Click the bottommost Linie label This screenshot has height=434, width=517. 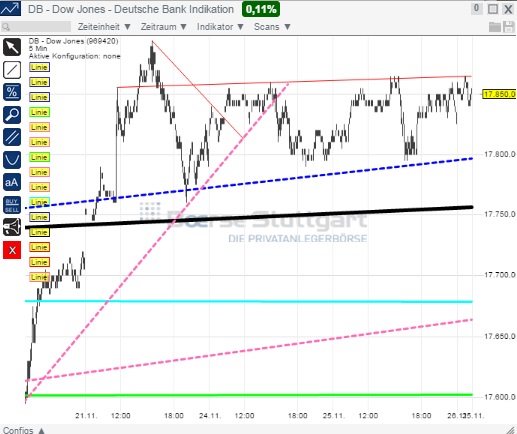coord(39,277)
